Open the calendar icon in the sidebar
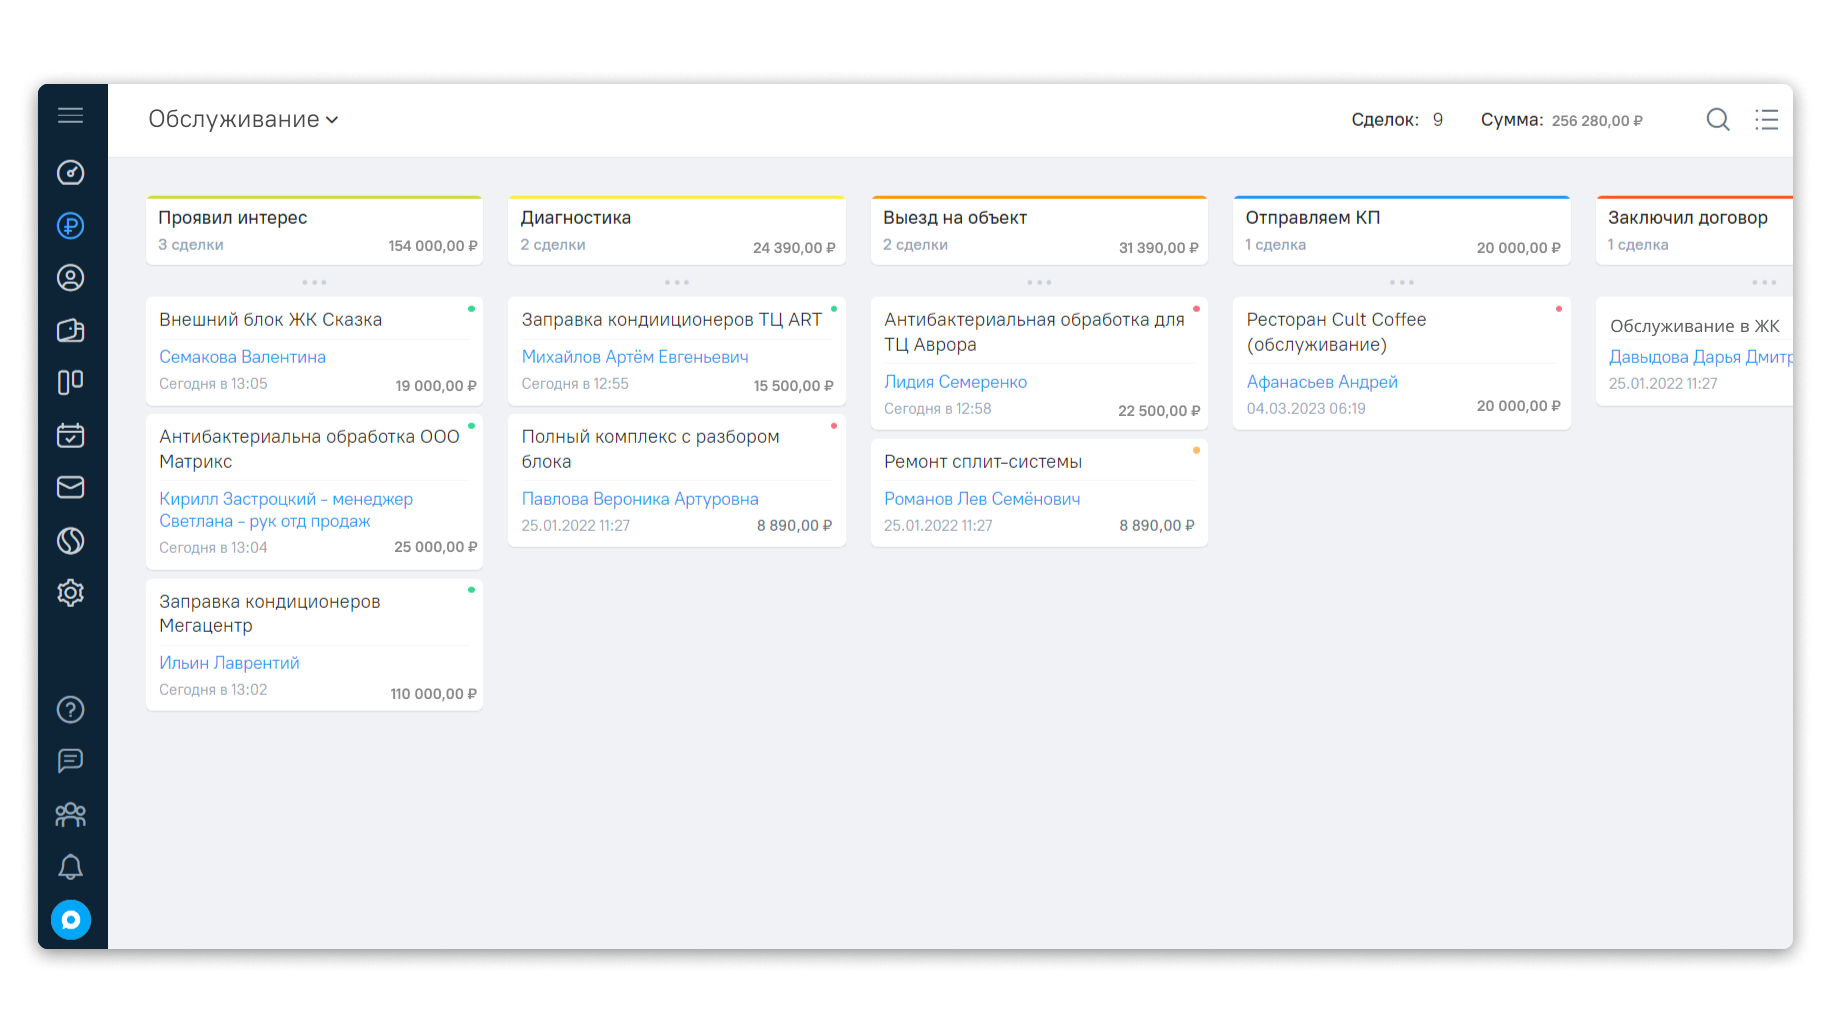The height and width of the screenshot is (1012, 1831). click(x=70, y=435)
